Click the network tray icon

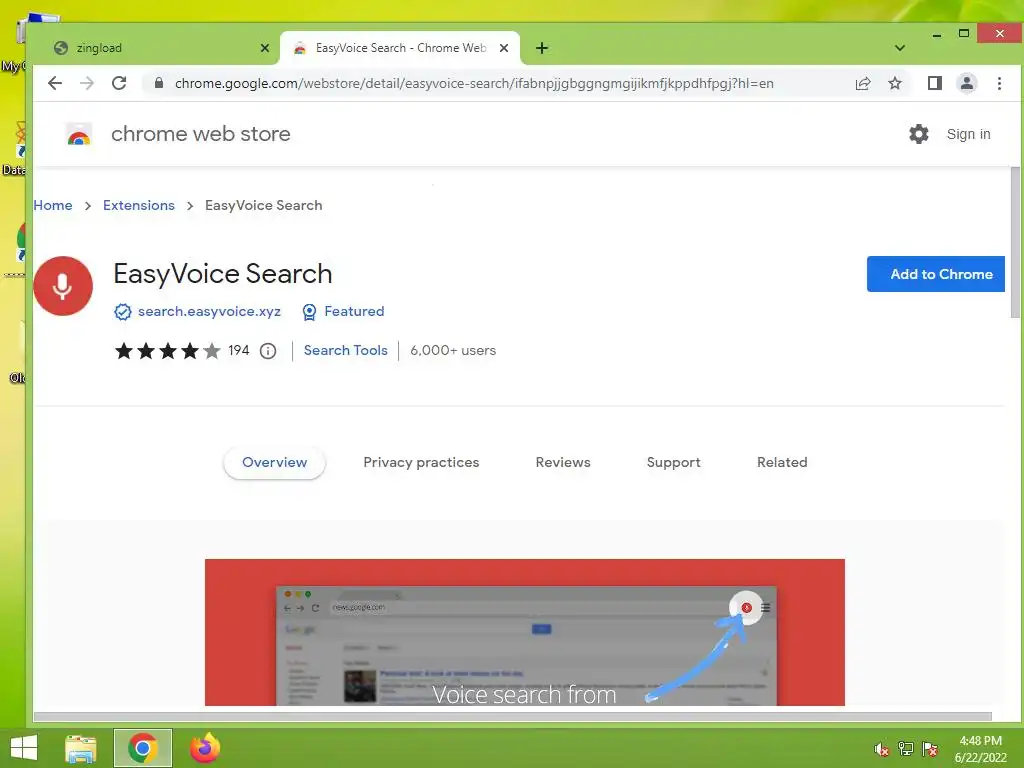click(x=906, y=748)
